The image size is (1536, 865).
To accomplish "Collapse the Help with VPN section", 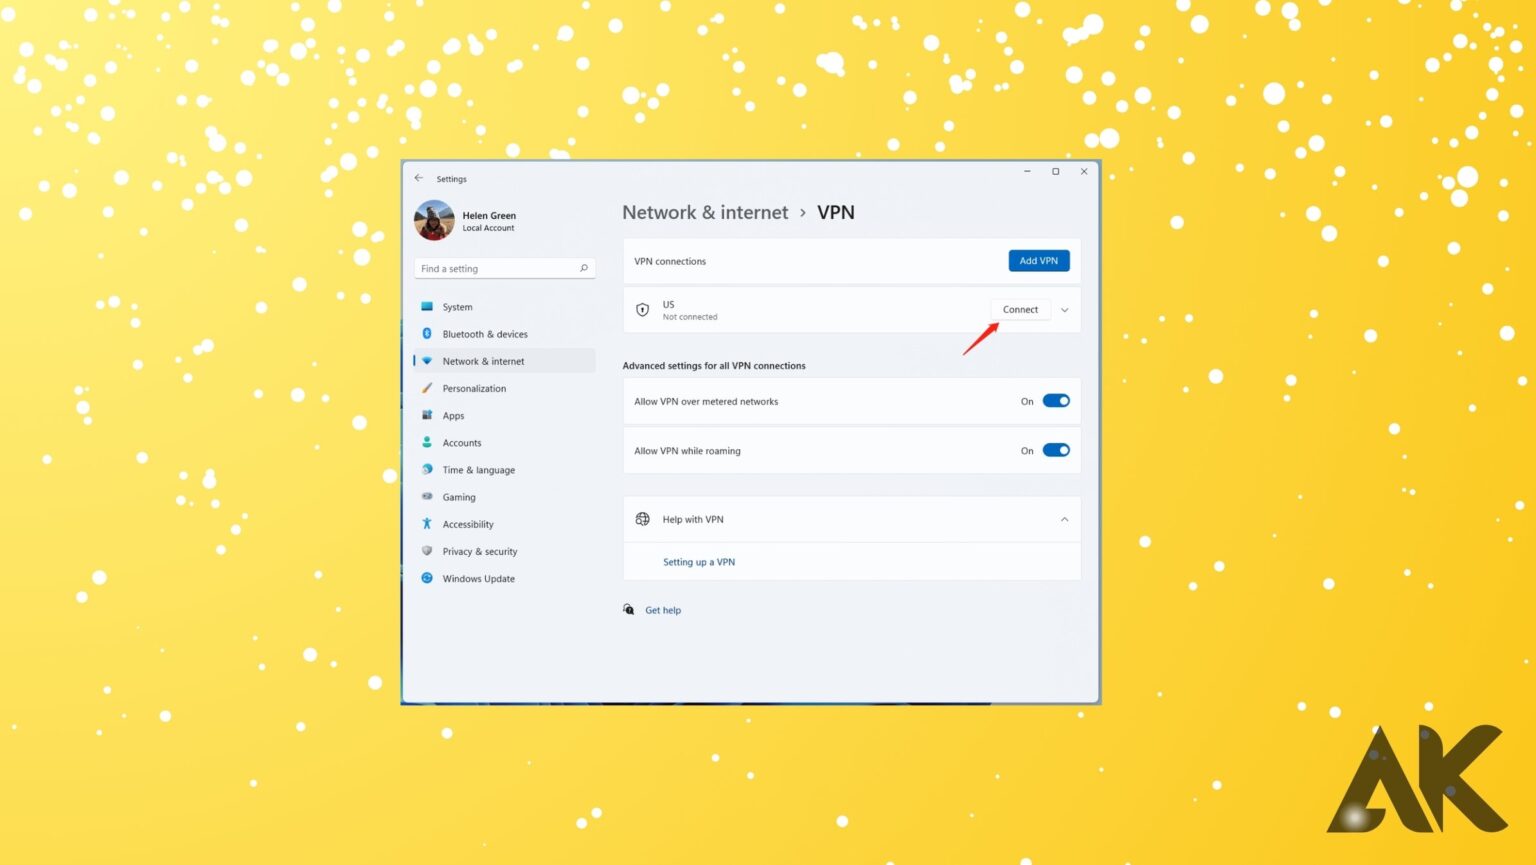I will pyautogui.click(x=1065, y=519).
